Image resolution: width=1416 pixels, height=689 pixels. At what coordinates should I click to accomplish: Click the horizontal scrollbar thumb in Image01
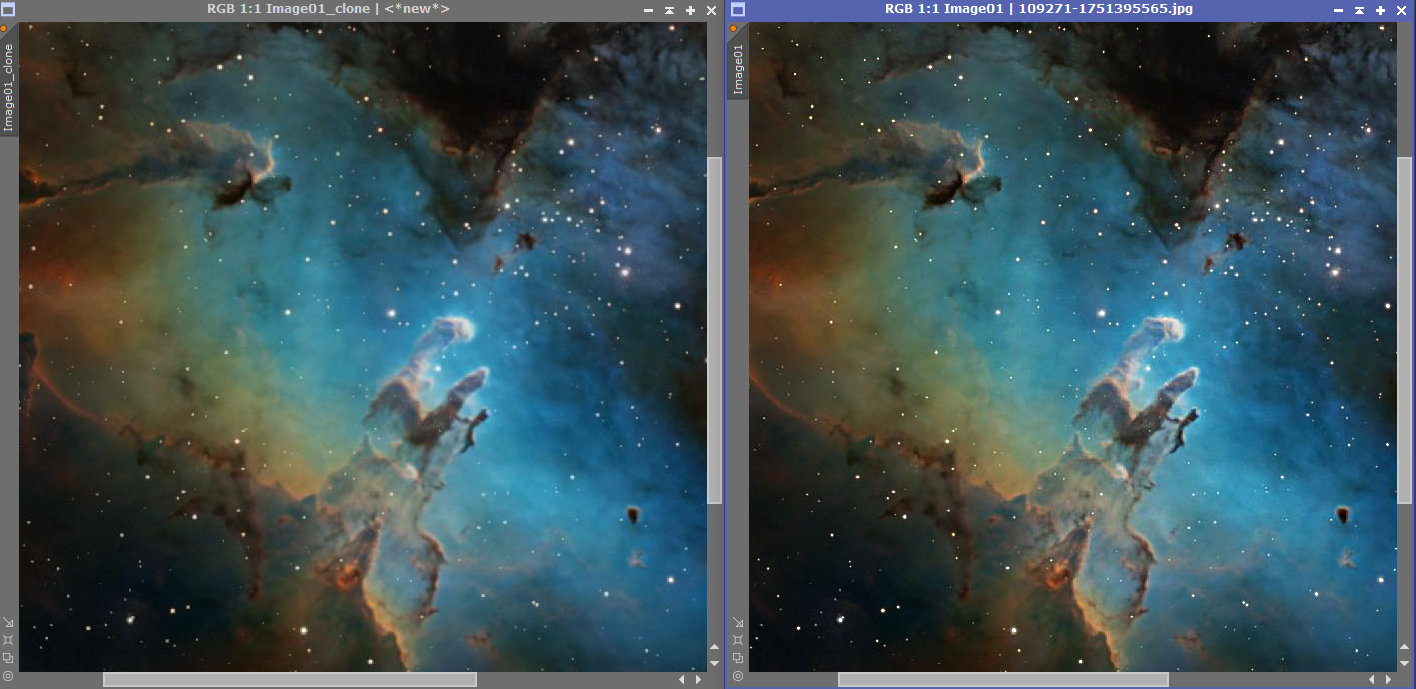(x=1003, y=680)
